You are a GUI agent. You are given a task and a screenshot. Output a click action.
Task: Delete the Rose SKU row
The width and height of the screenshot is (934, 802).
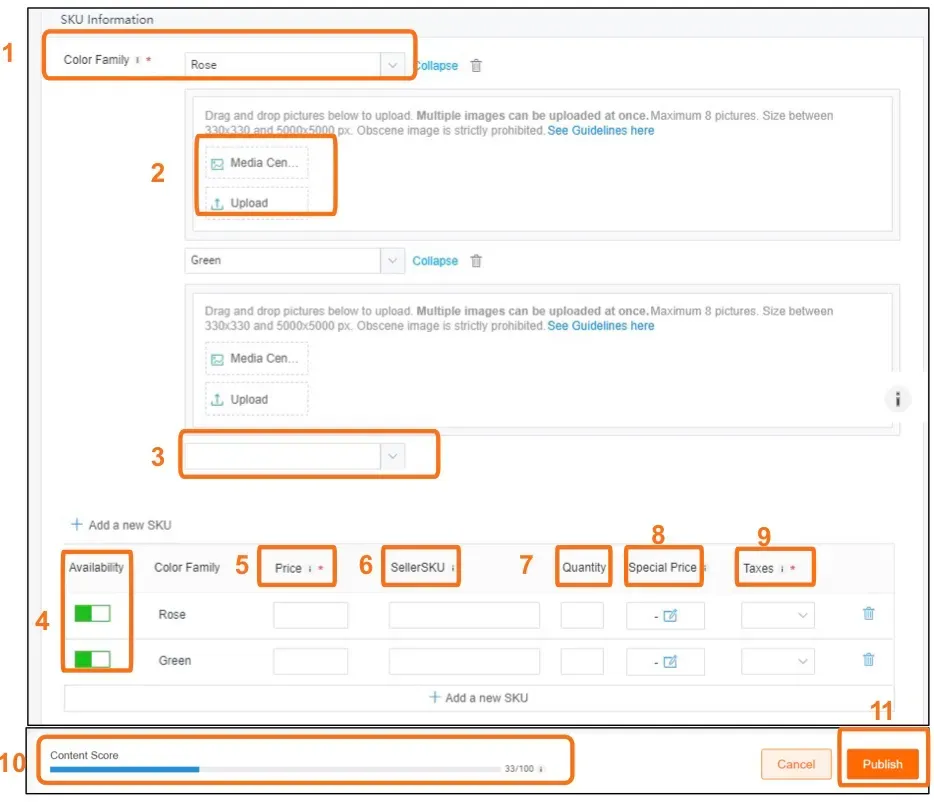coord(868,613)
